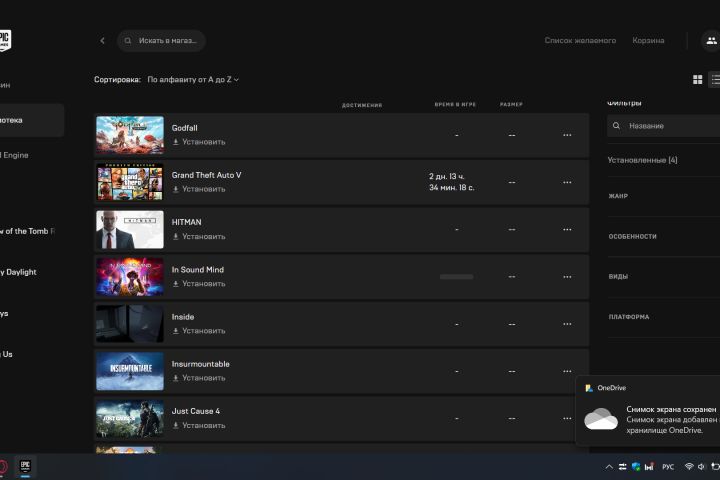Open the Список желаемого wishlist link
The image size is (720, 480).
580,40
